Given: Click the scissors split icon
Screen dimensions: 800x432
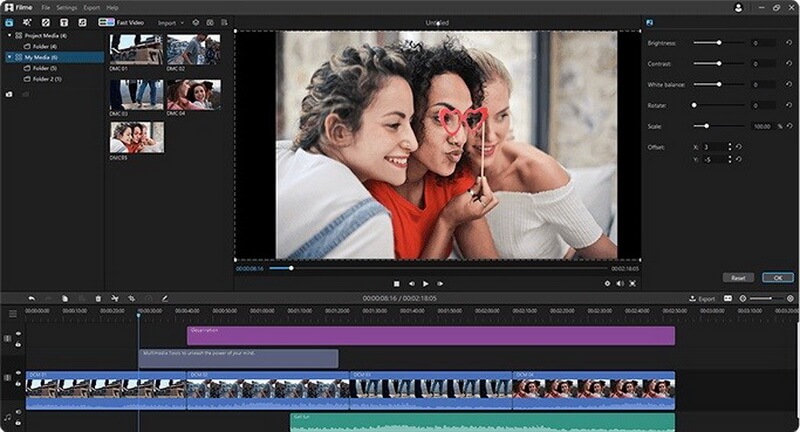Looking at the screenshot, I should point(115,298).
